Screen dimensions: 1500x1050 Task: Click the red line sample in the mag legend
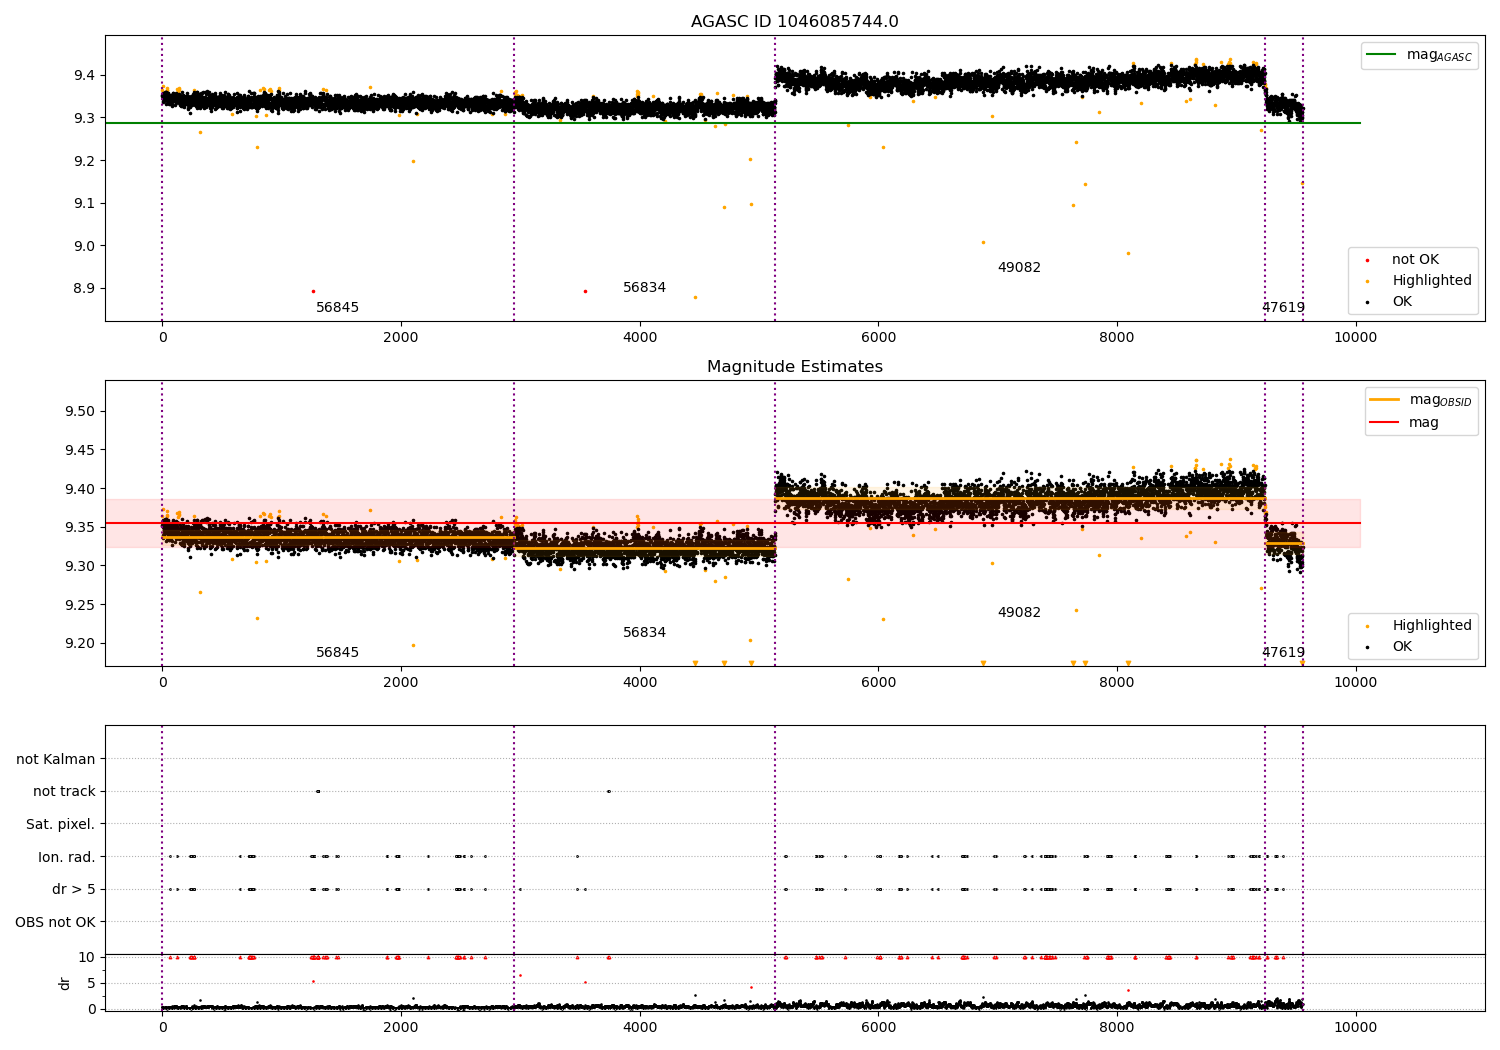tap(1385, 423)
